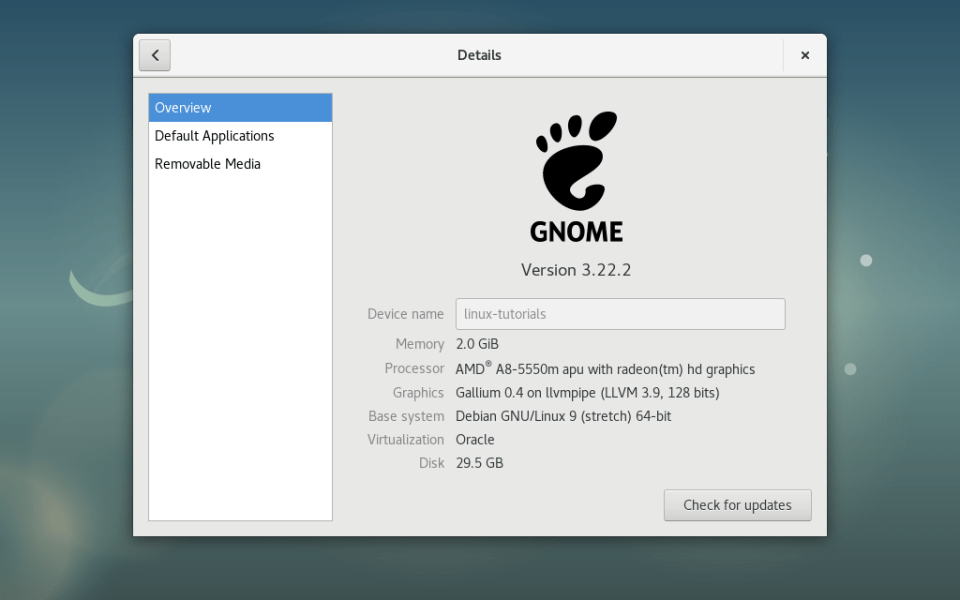Click the Version 3.22.2 label
Image resolution: width=960 pixels, height=600 pixels.
click(x=576, y=269)
